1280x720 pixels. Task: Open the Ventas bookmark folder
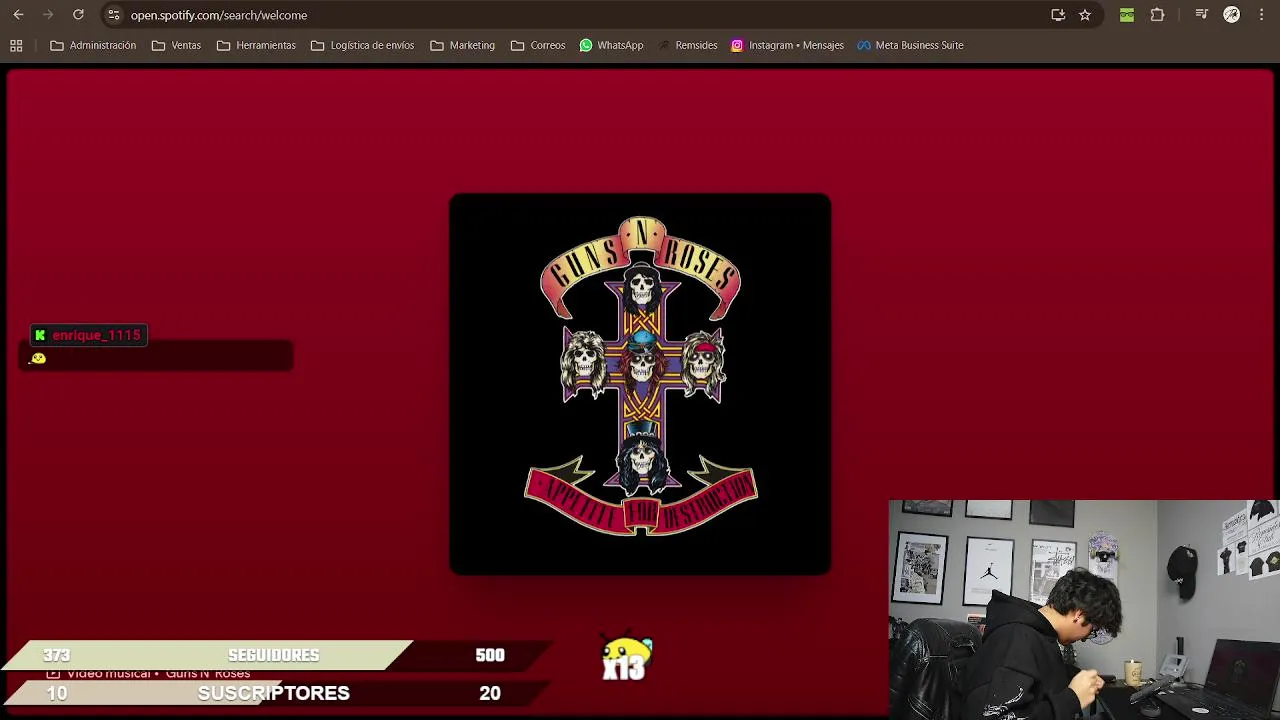coord(176,45)
